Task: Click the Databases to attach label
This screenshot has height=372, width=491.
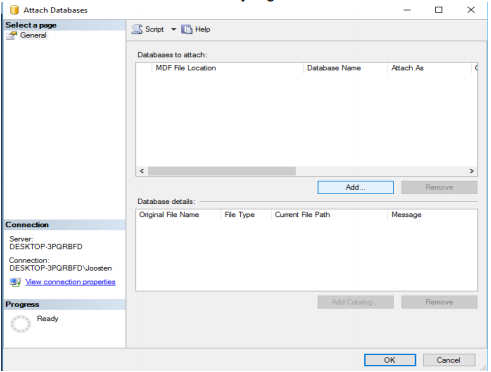Action: pyautogui.click(x=172, y=55)
